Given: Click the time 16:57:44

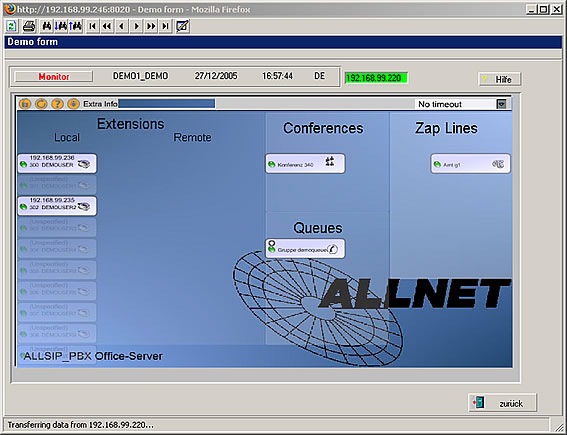Looking at the screenshot, I should [277, 76].
